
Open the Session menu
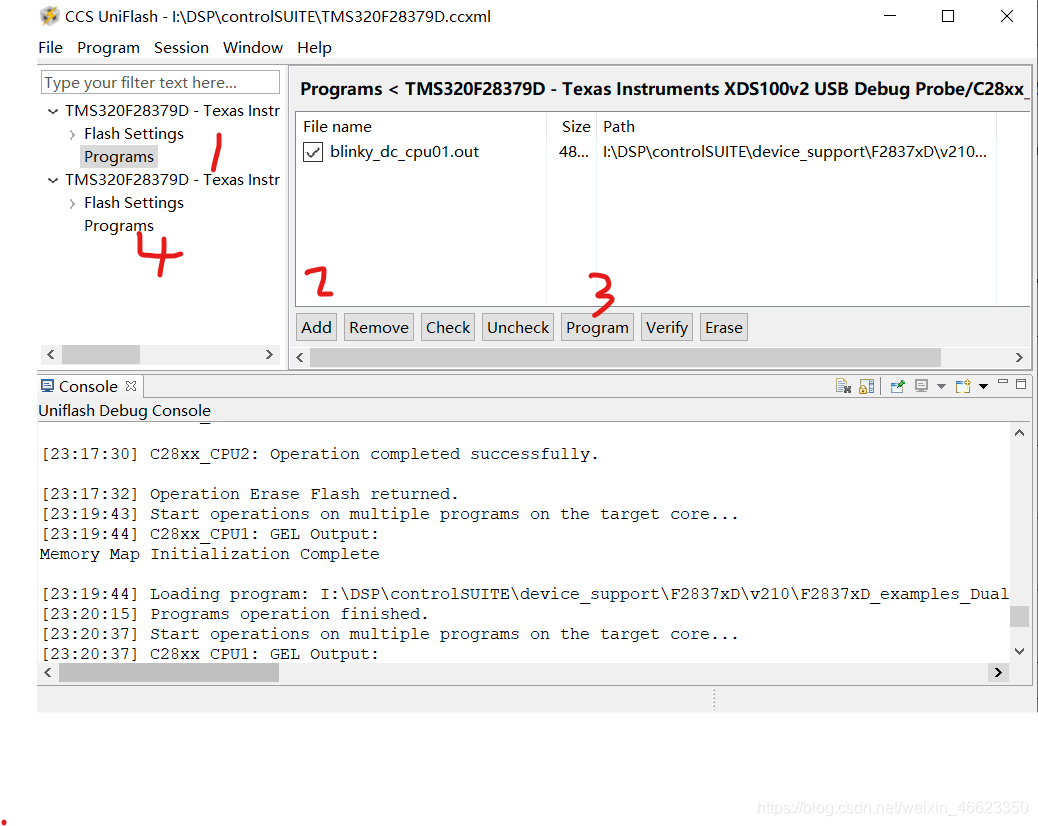(181, 48)
